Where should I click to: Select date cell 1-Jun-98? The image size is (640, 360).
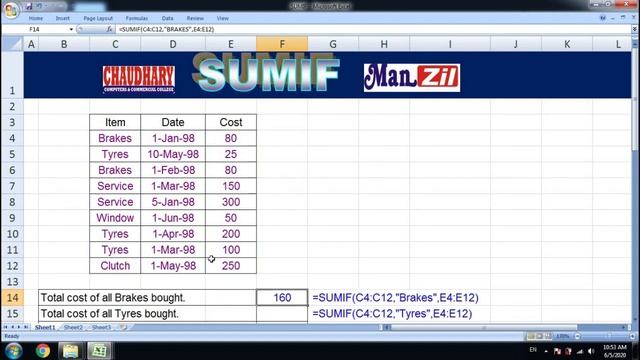[x=173, y=218]
